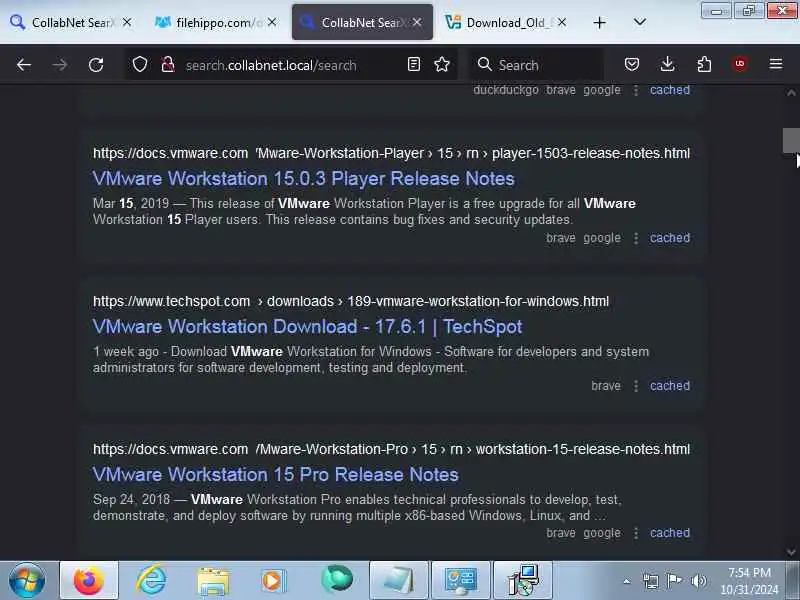Open the tracking protection shield icon
800x600 pixels.
coord(140,65)
